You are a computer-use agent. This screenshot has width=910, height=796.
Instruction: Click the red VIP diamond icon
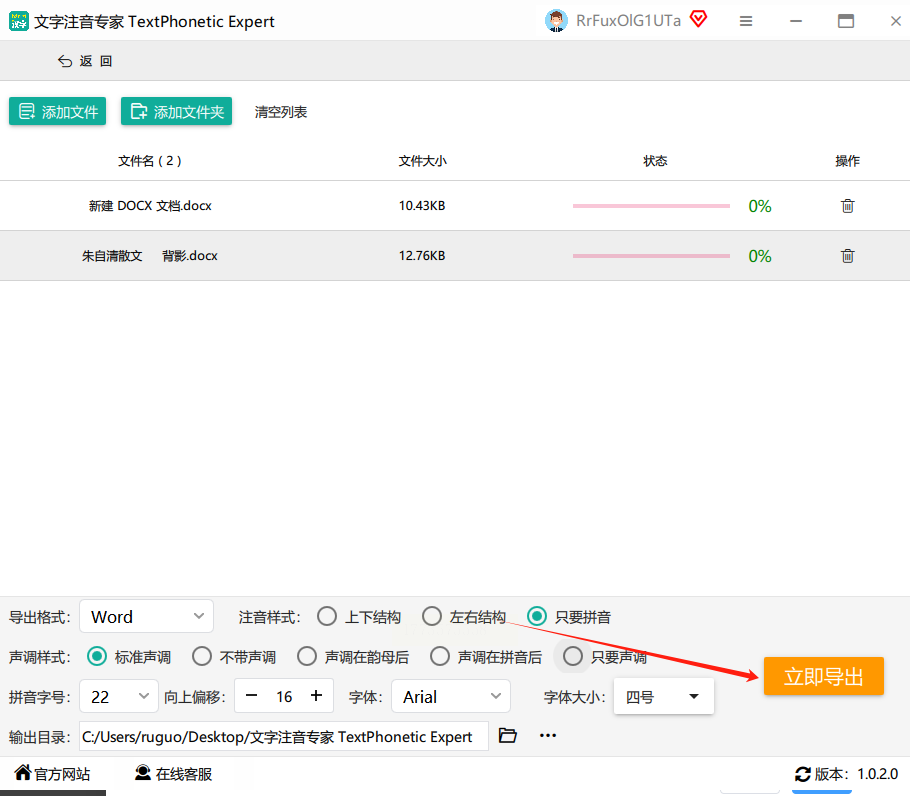point(699,19)
